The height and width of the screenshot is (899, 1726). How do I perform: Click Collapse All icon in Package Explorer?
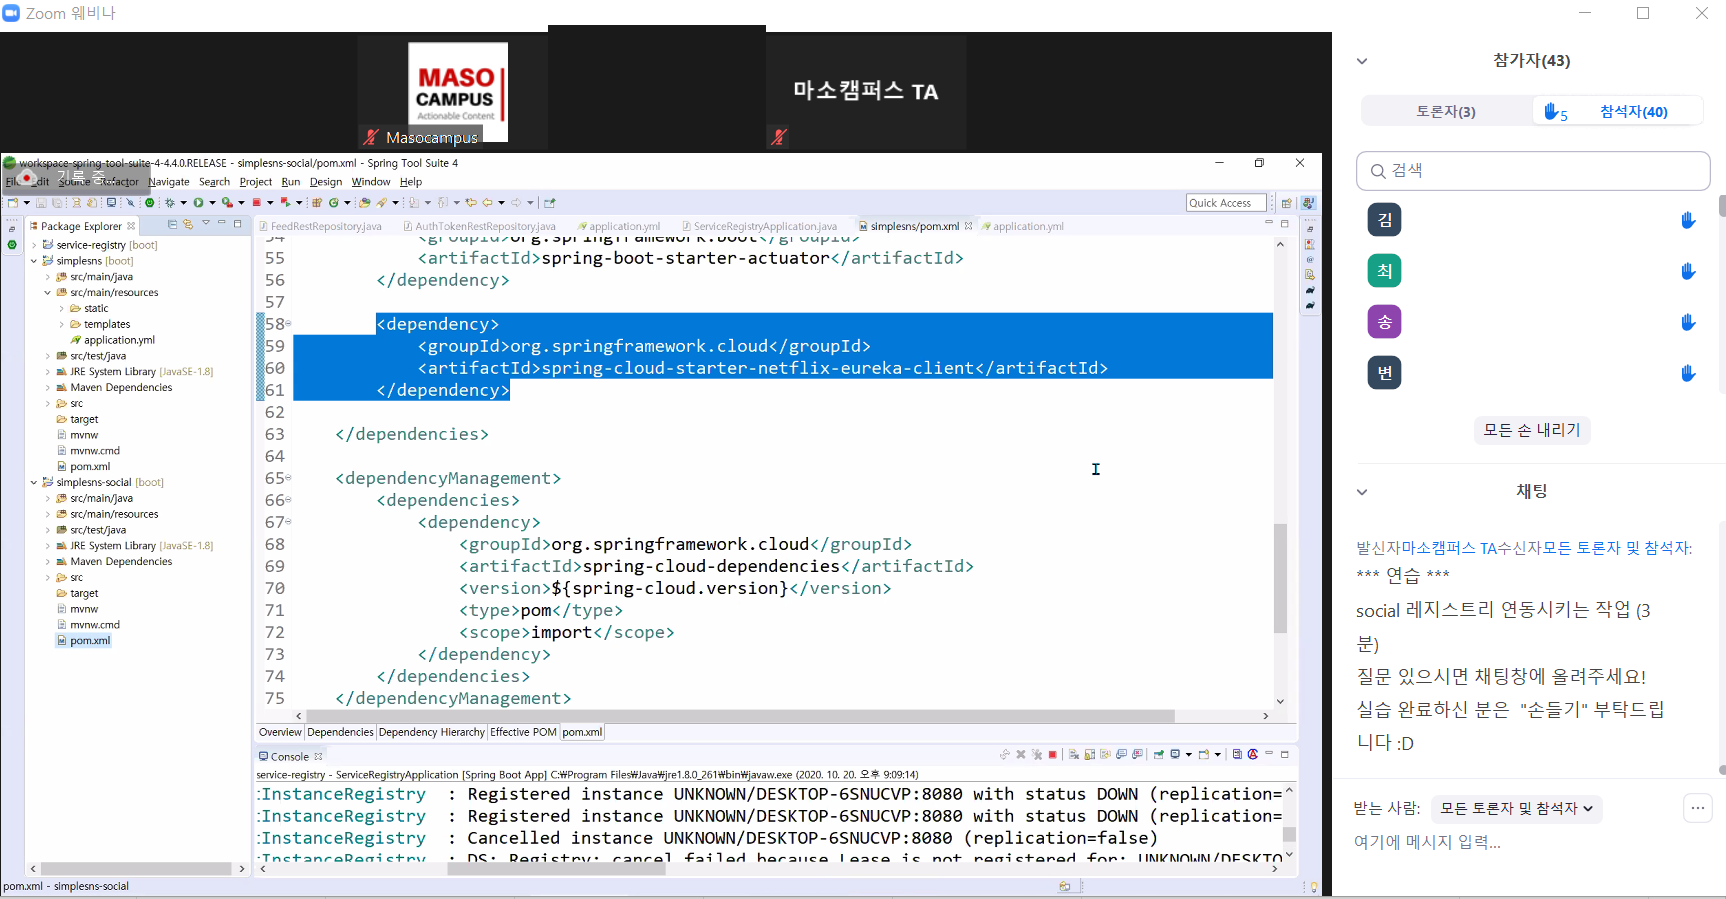coord(172,225)
